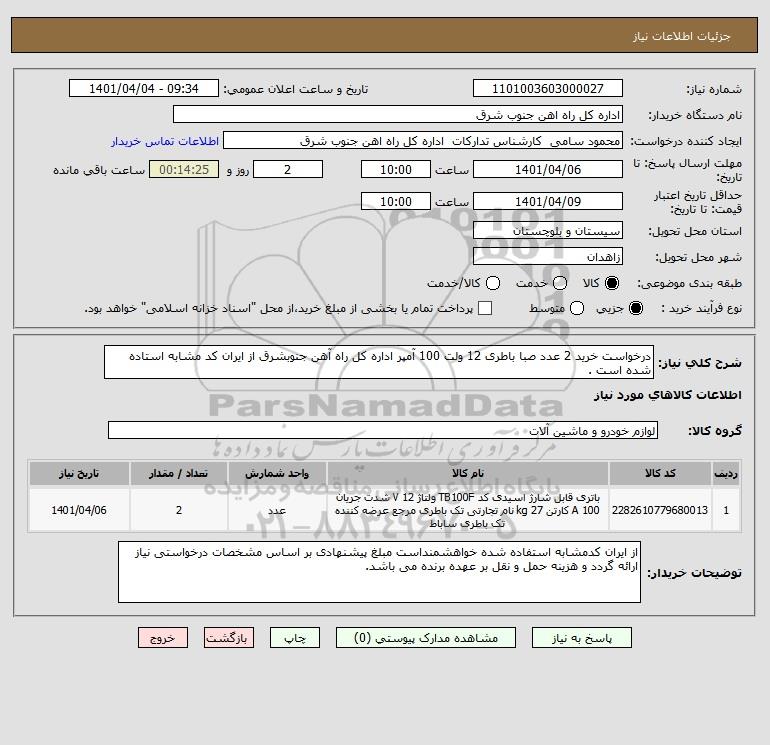Click the need date cell 1401/04/06
The height and width of the screenshot is (745, 770).
(79, 510)
